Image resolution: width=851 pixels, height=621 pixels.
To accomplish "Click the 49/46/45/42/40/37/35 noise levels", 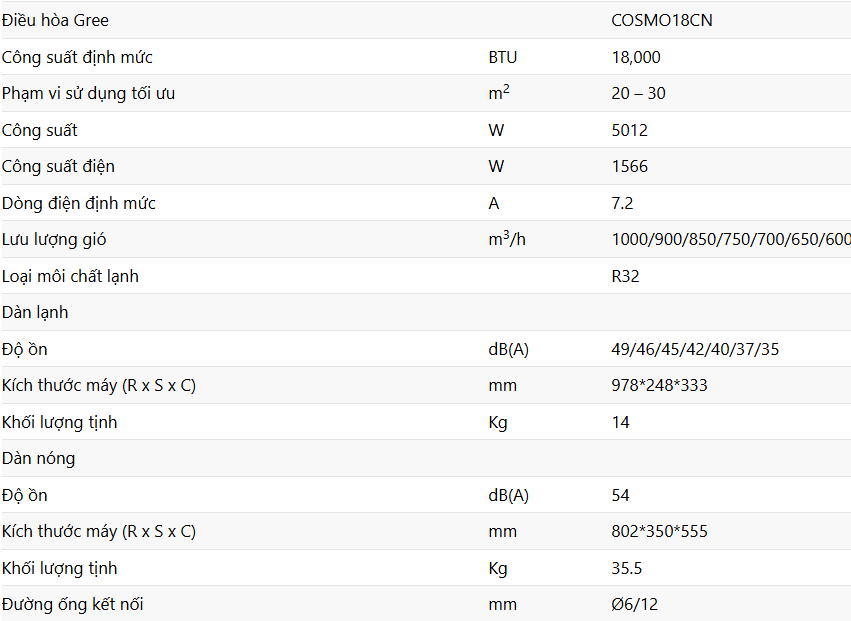I will [695, 349].
